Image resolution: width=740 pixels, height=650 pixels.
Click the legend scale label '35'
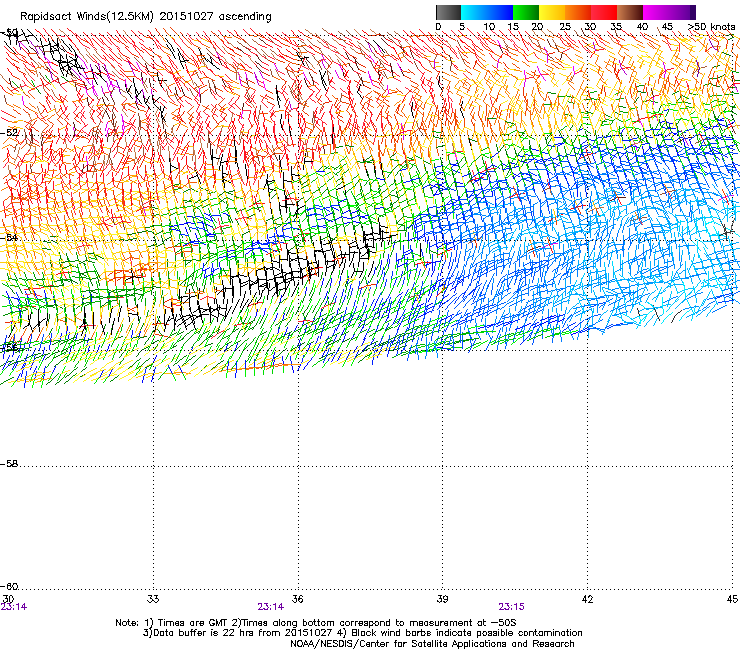click(616, 26)
